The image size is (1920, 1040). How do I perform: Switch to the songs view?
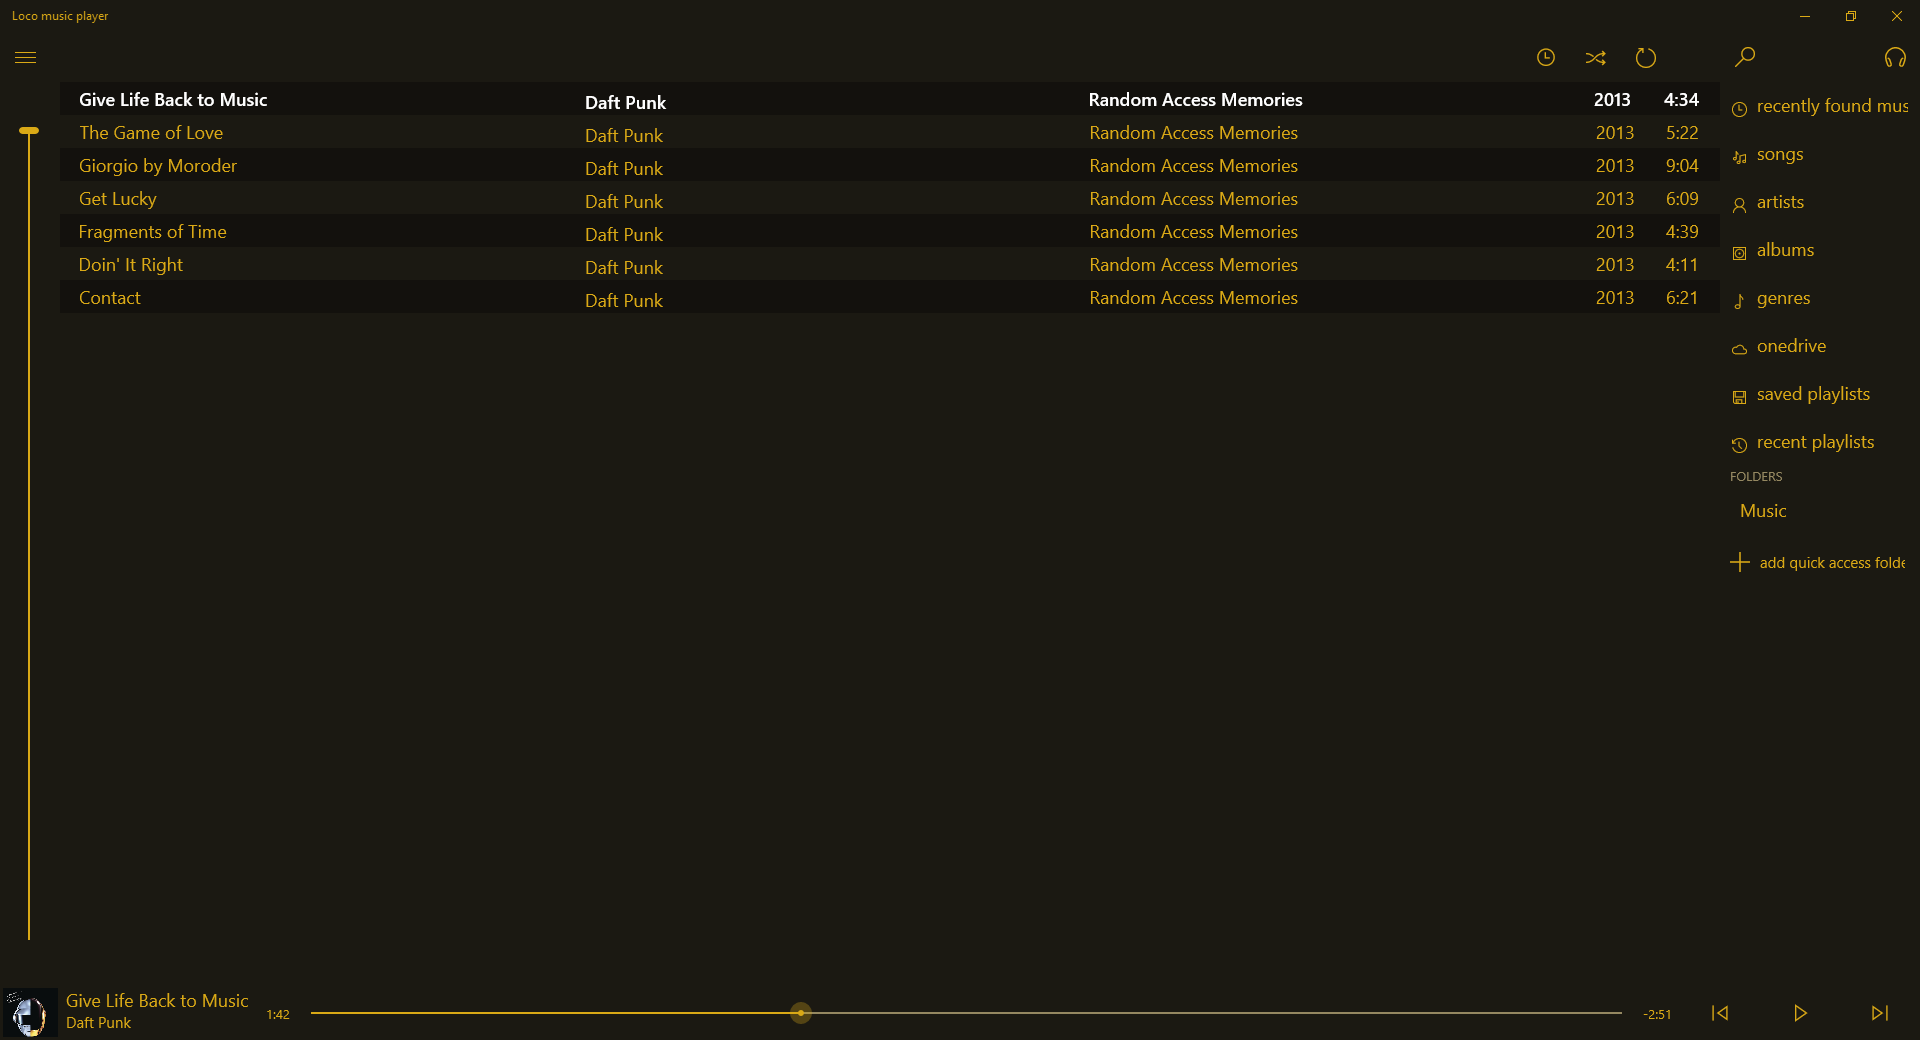click(1780, 154)
